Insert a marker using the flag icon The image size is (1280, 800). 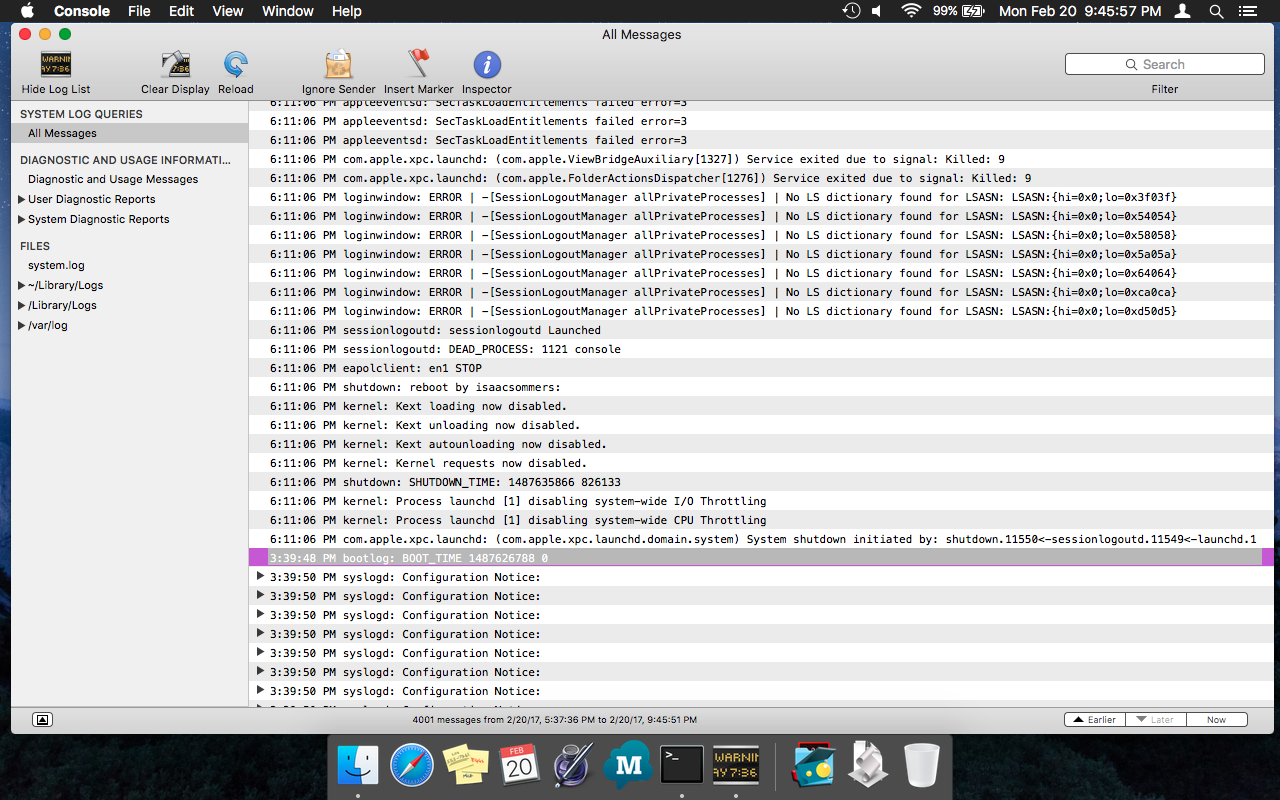coord(419,65)
